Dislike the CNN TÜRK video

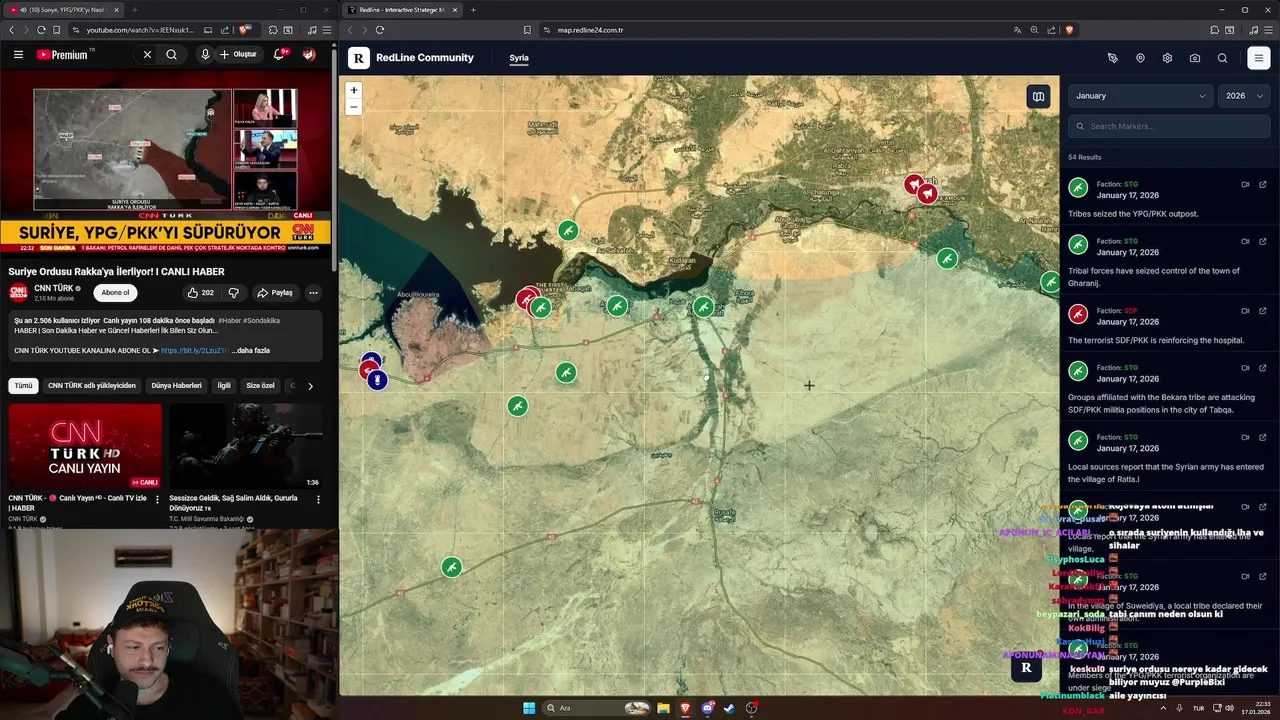[233, 293]
